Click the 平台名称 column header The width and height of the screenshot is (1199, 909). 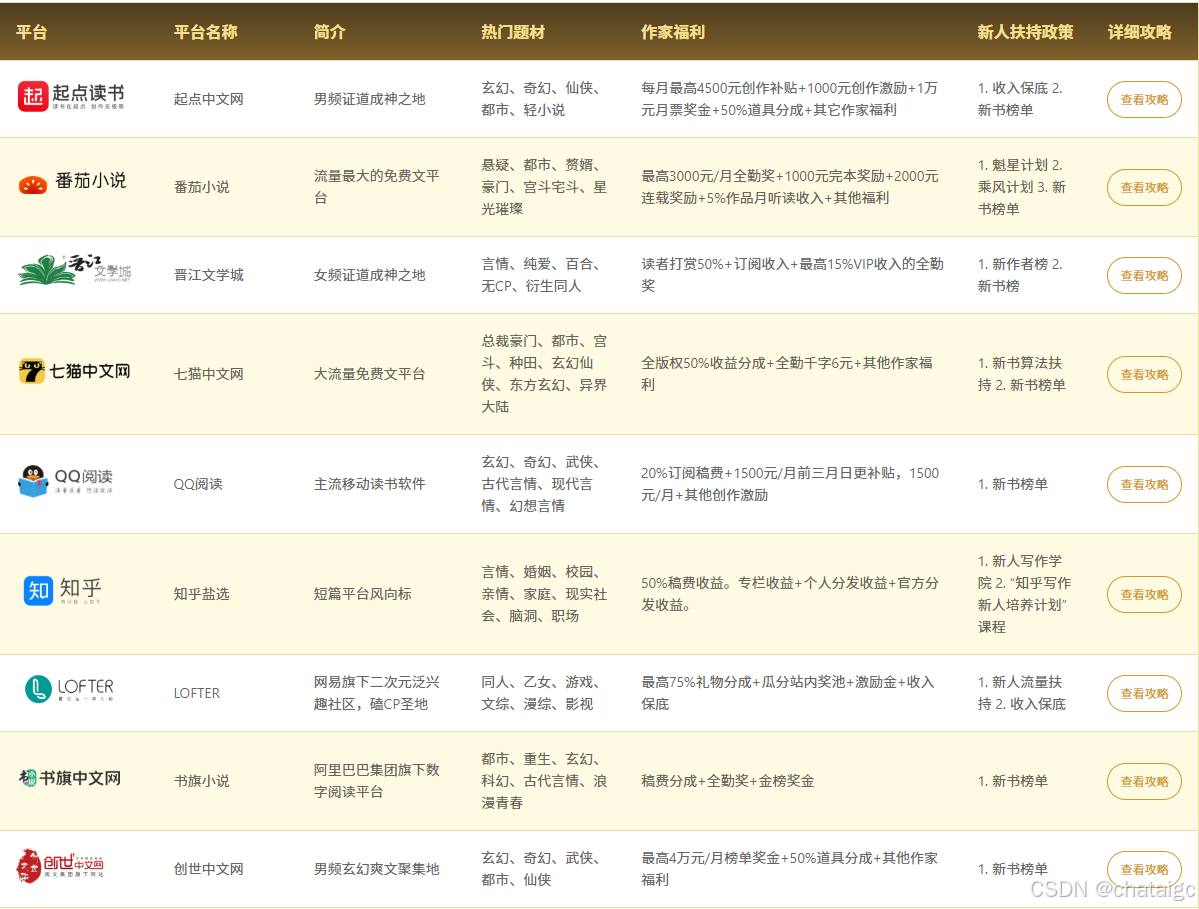[x=205, y=32]
